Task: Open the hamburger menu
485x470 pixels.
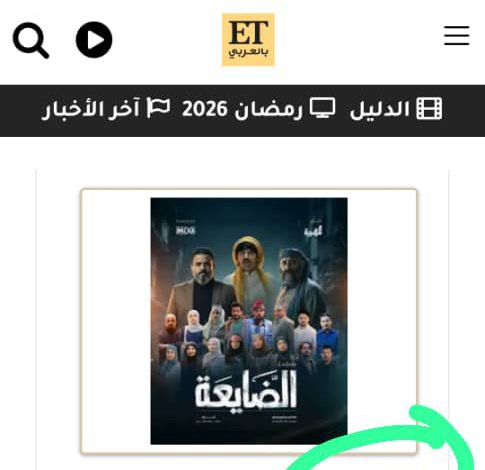Action: [457, 35]
